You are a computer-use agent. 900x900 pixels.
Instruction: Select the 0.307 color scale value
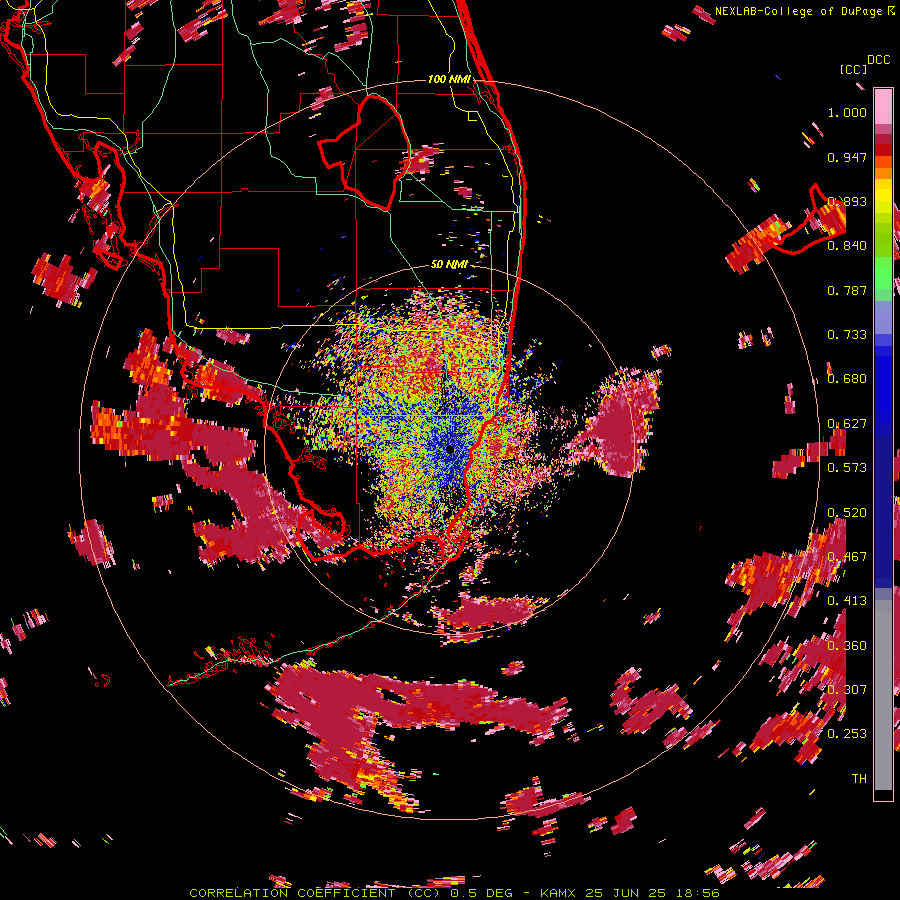click(x=847, y=690)
